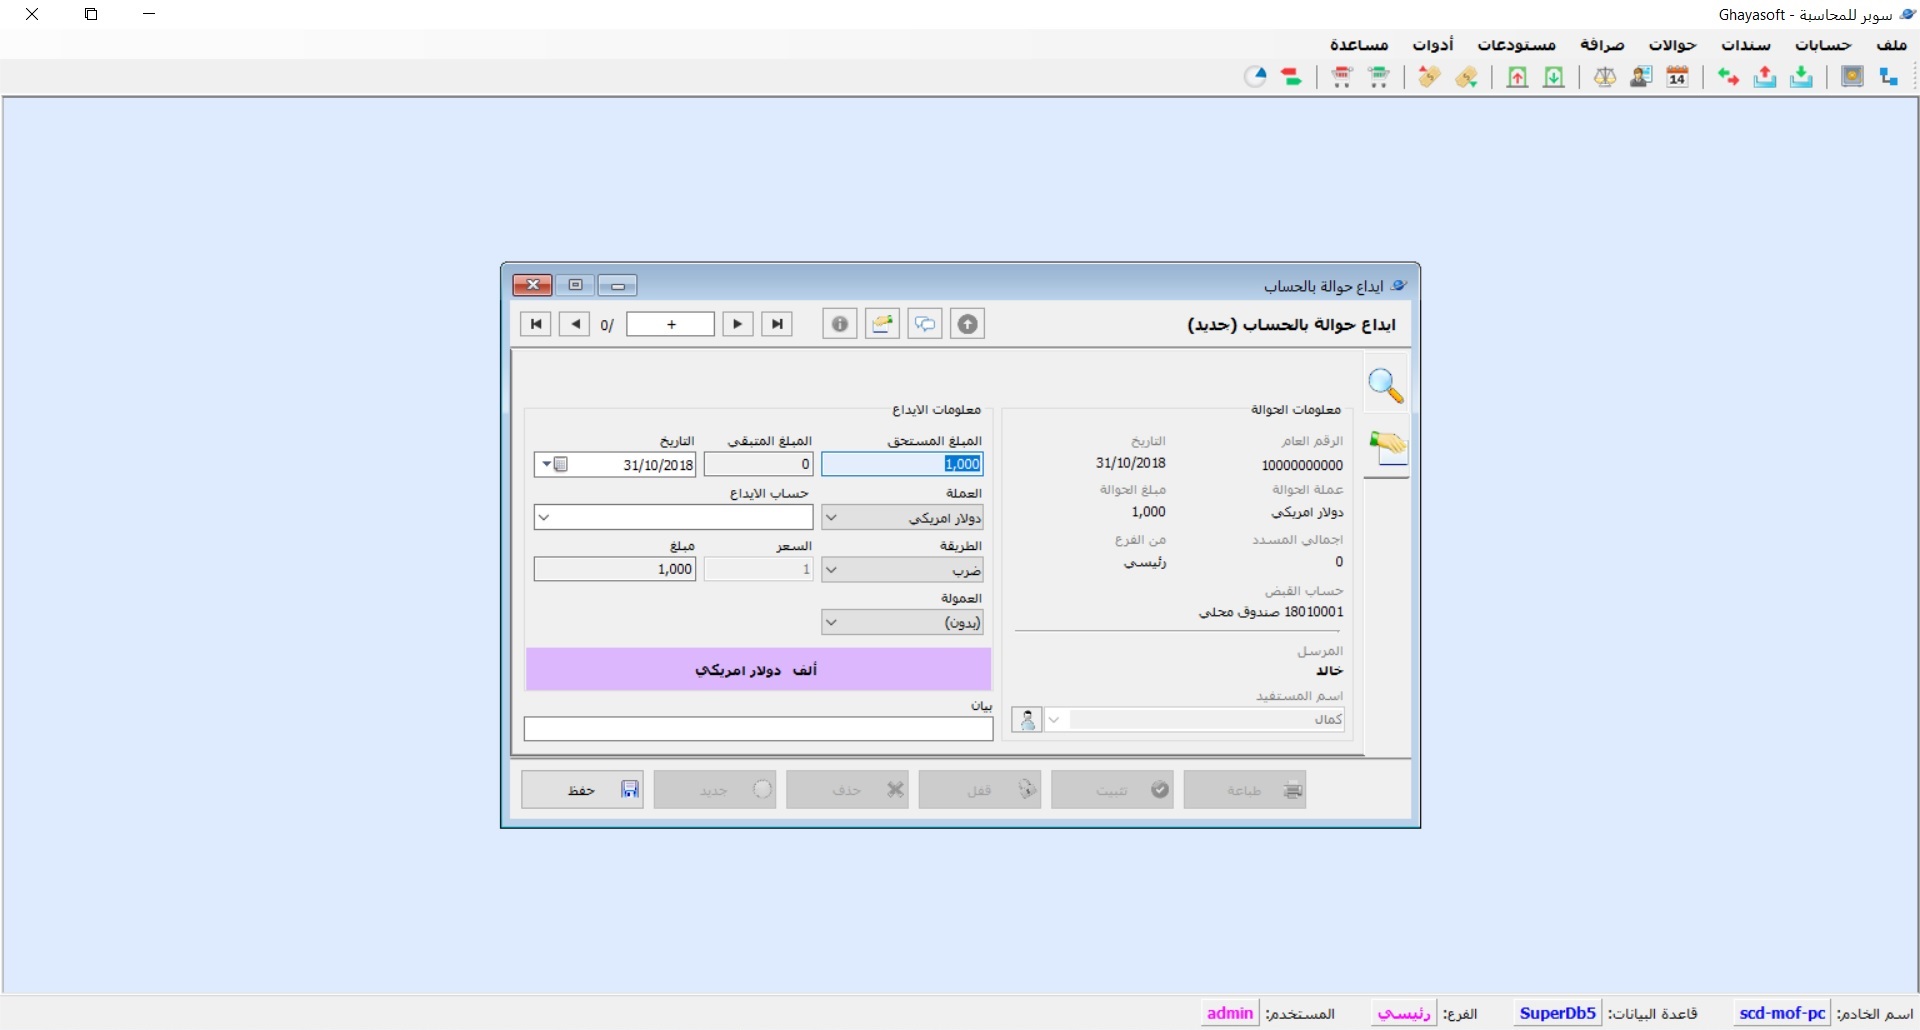This screenshot has width=1920, height=1030.
Task: Click the info icon in dialog toolbar
Action: (x=840, y=324)
